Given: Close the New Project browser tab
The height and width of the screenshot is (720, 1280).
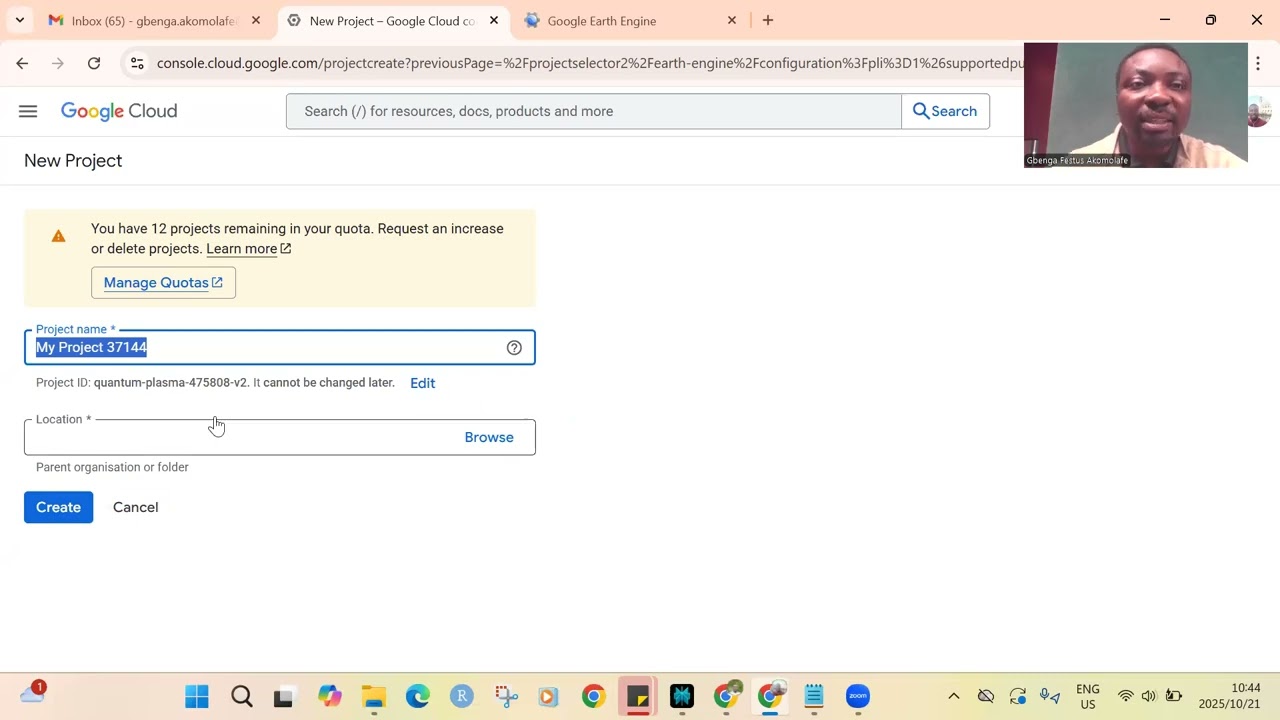Looking at the screenshot, I should pos(494,20).
